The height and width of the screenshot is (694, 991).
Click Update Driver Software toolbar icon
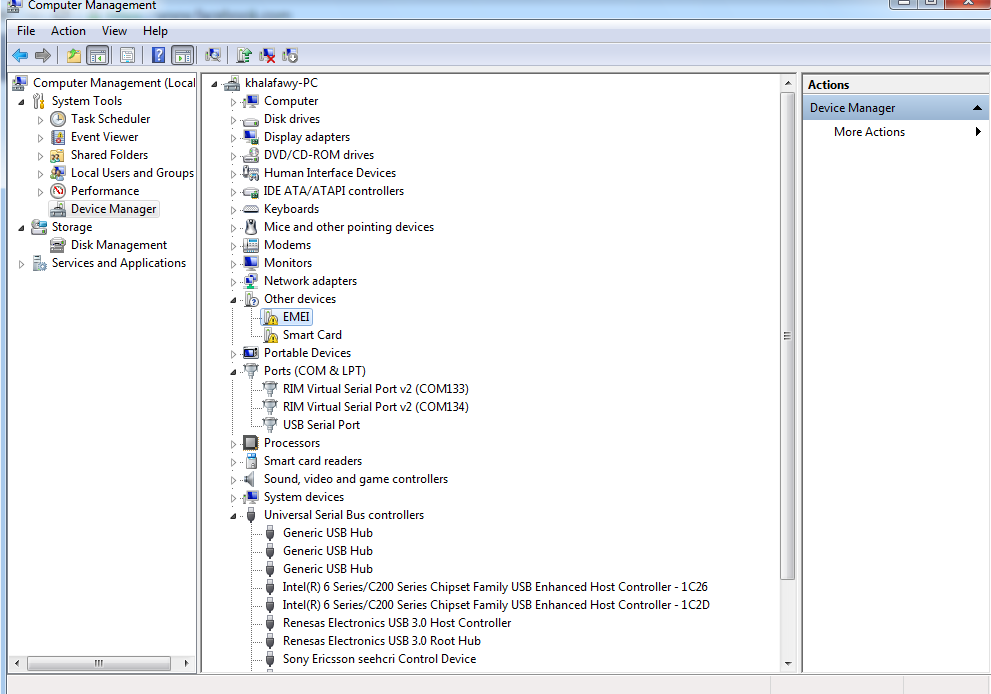pyautogui.click(x=244, y=56)
